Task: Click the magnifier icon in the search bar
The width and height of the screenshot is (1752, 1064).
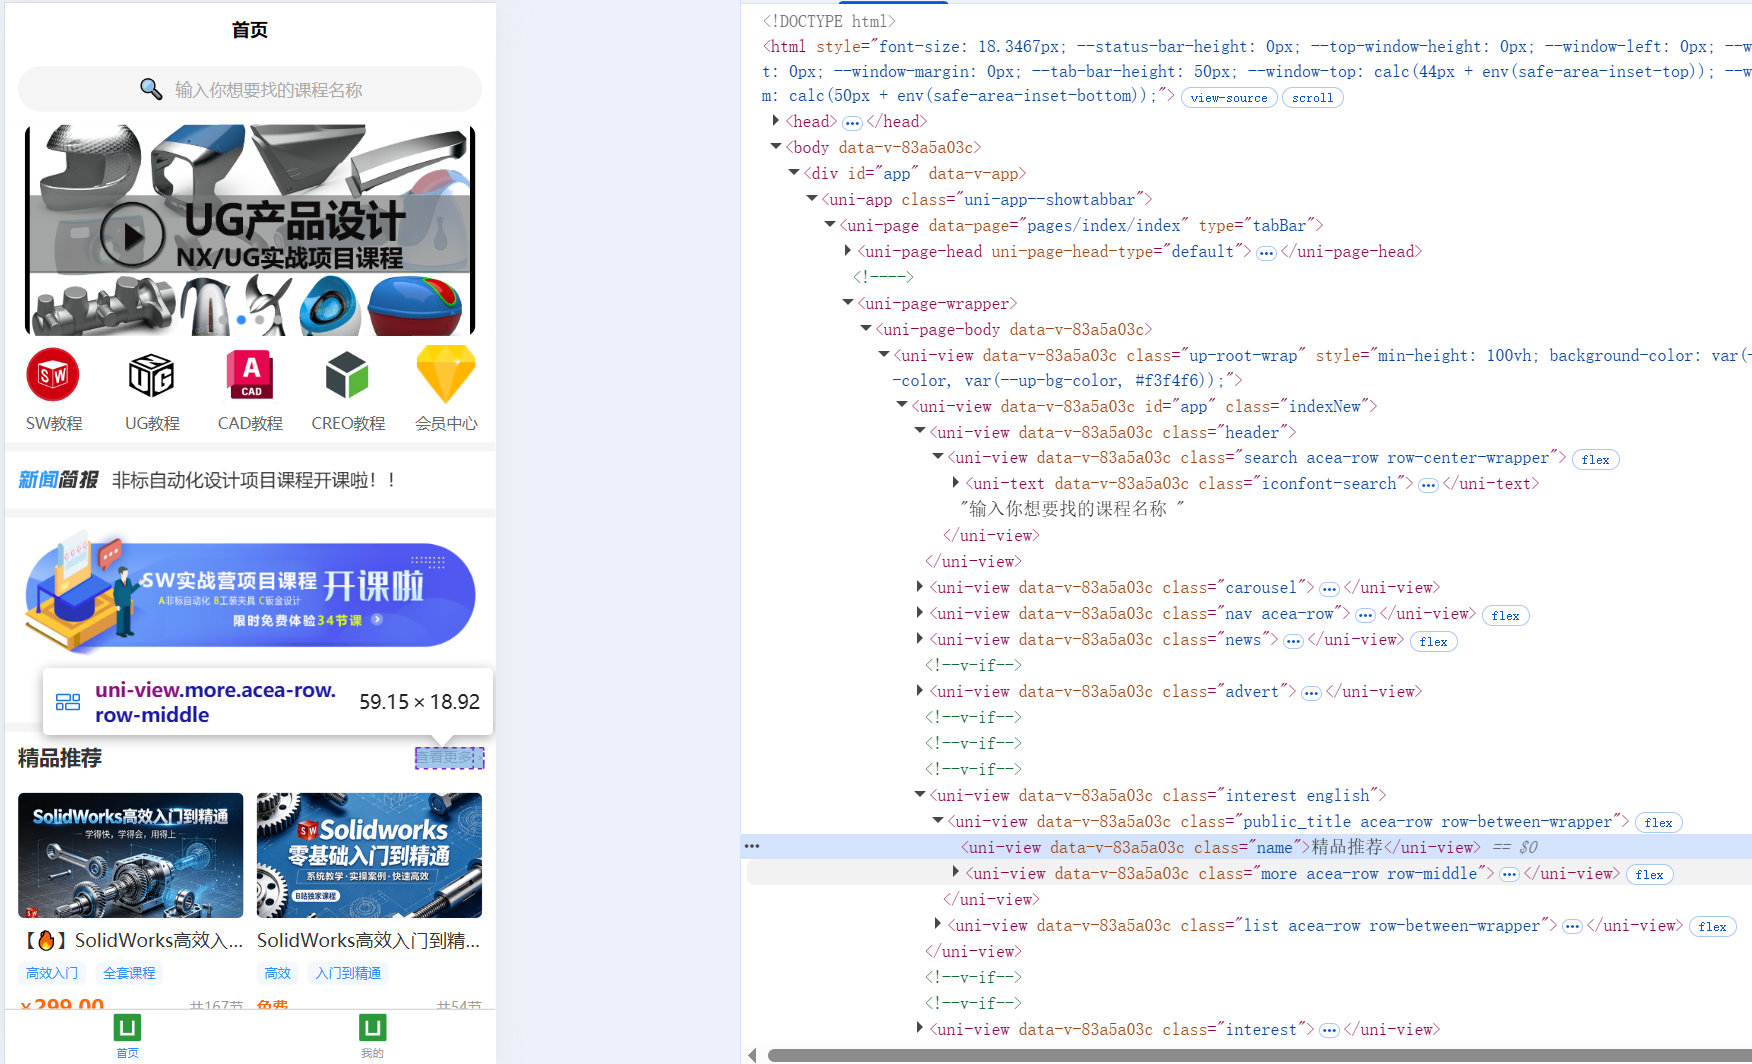Action: coord(151,89)
